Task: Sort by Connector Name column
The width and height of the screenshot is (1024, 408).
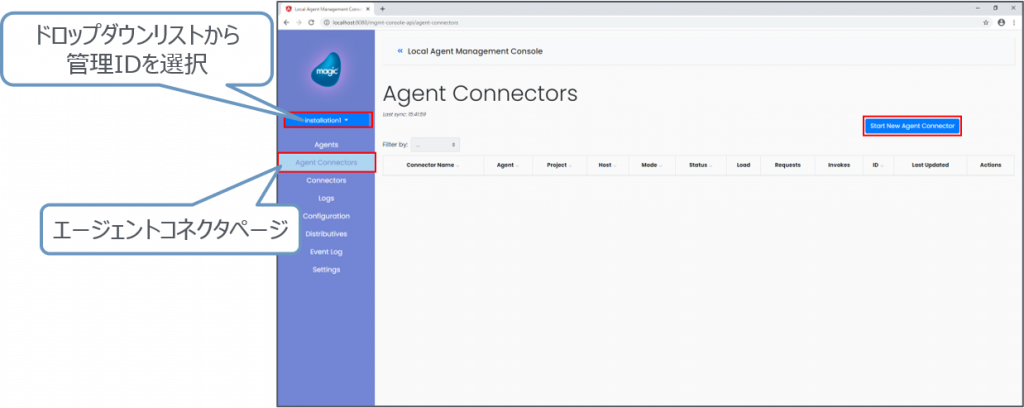Action: 431,165
